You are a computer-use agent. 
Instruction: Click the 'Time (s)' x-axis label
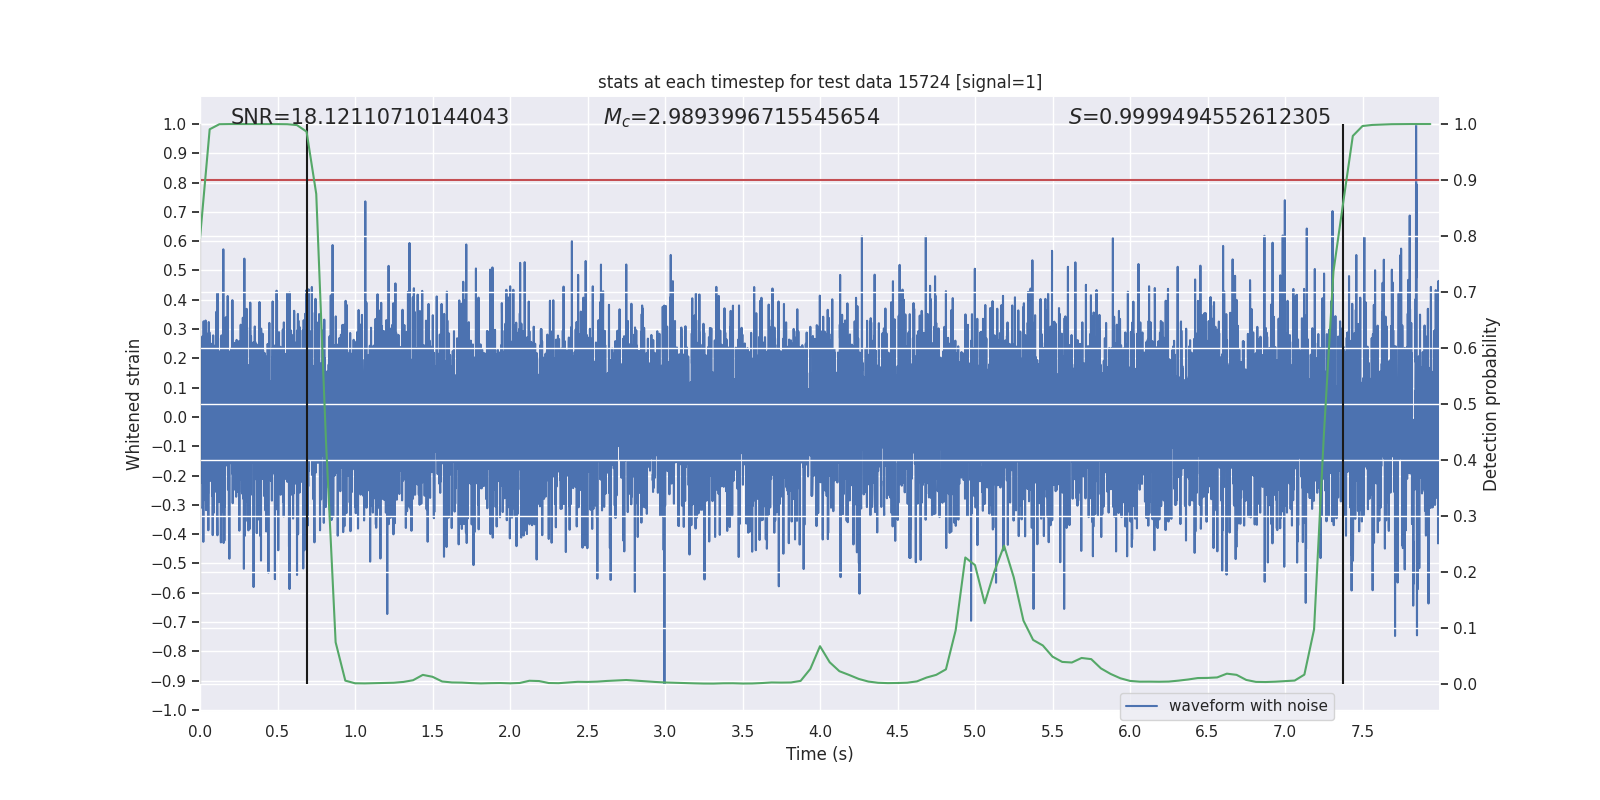[819, 754]
